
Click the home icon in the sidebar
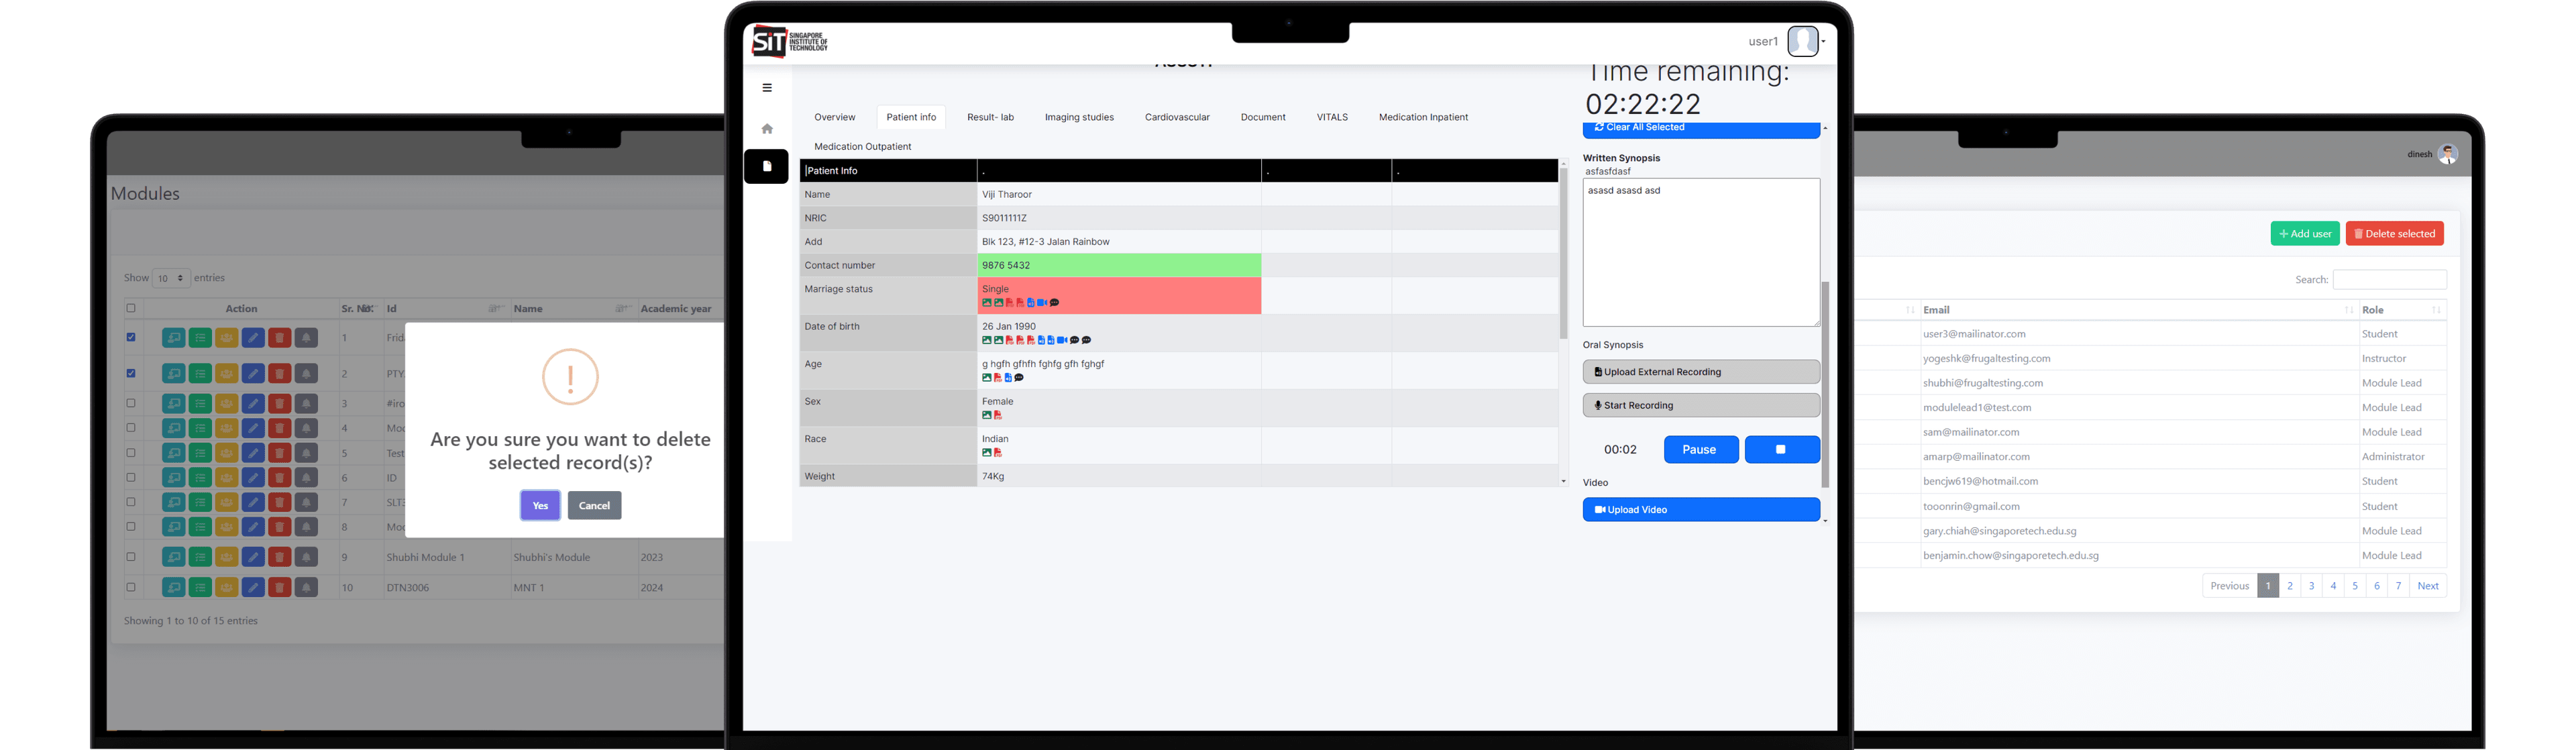coord(767,129)
